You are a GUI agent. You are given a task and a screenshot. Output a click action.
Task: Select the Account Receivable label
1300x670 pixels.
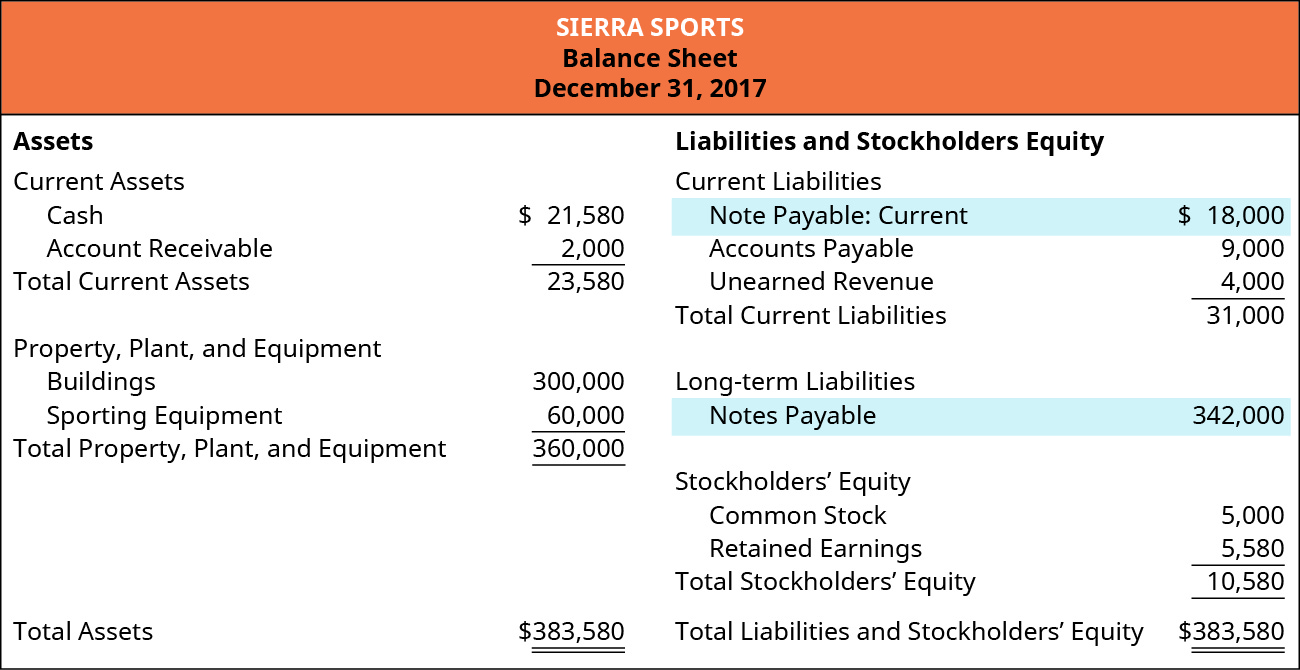(159, 248)
